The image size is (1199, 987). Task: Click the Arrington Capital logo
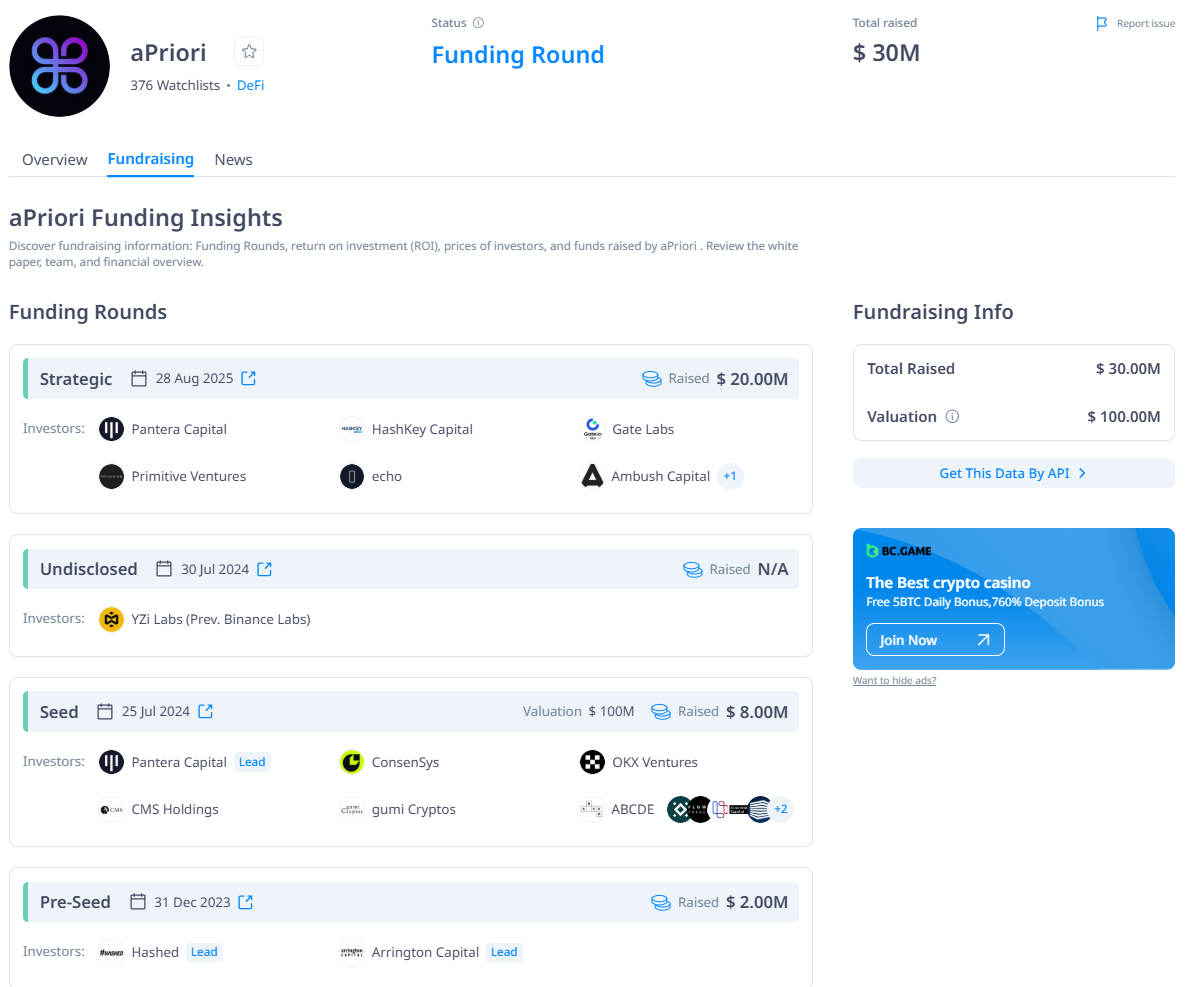pyautogui.click(x=352, y=953)
